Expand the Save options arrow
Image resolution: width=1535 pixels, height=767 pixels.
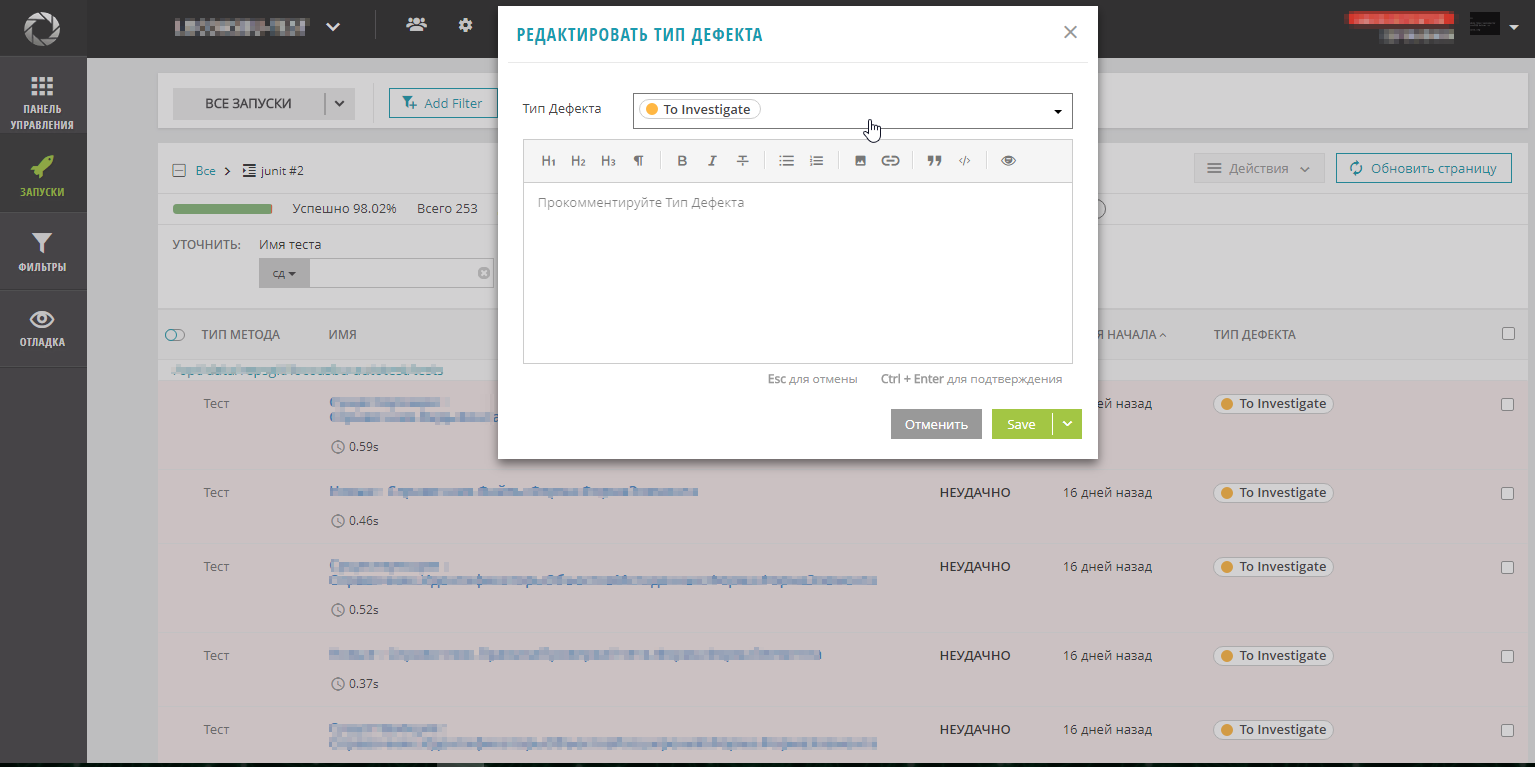point(1067,424)
